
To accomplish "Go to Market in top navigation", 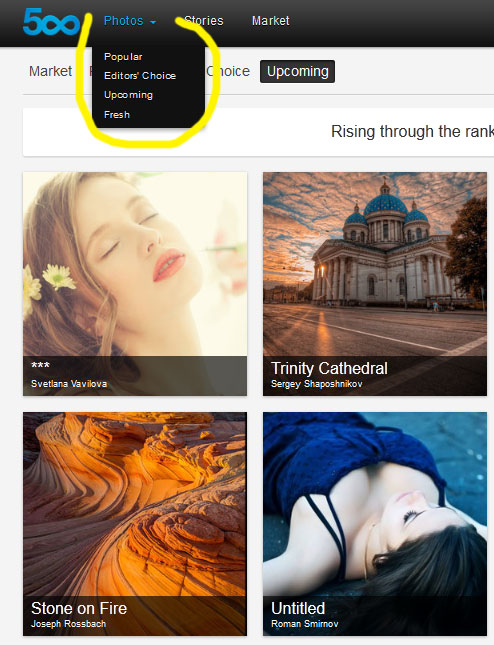I will coord(271,21).
